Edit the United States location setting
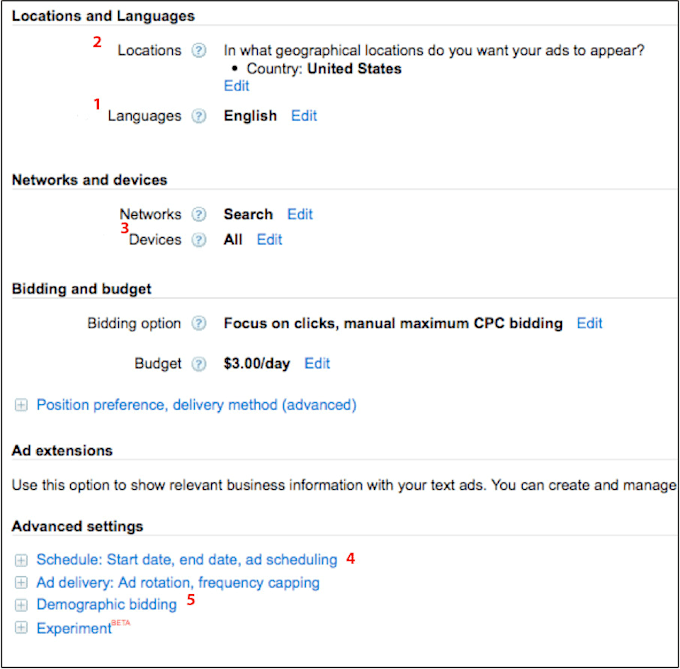Image resolution: width=680 pixels, height=669 pixels. (x=236, y=86)
